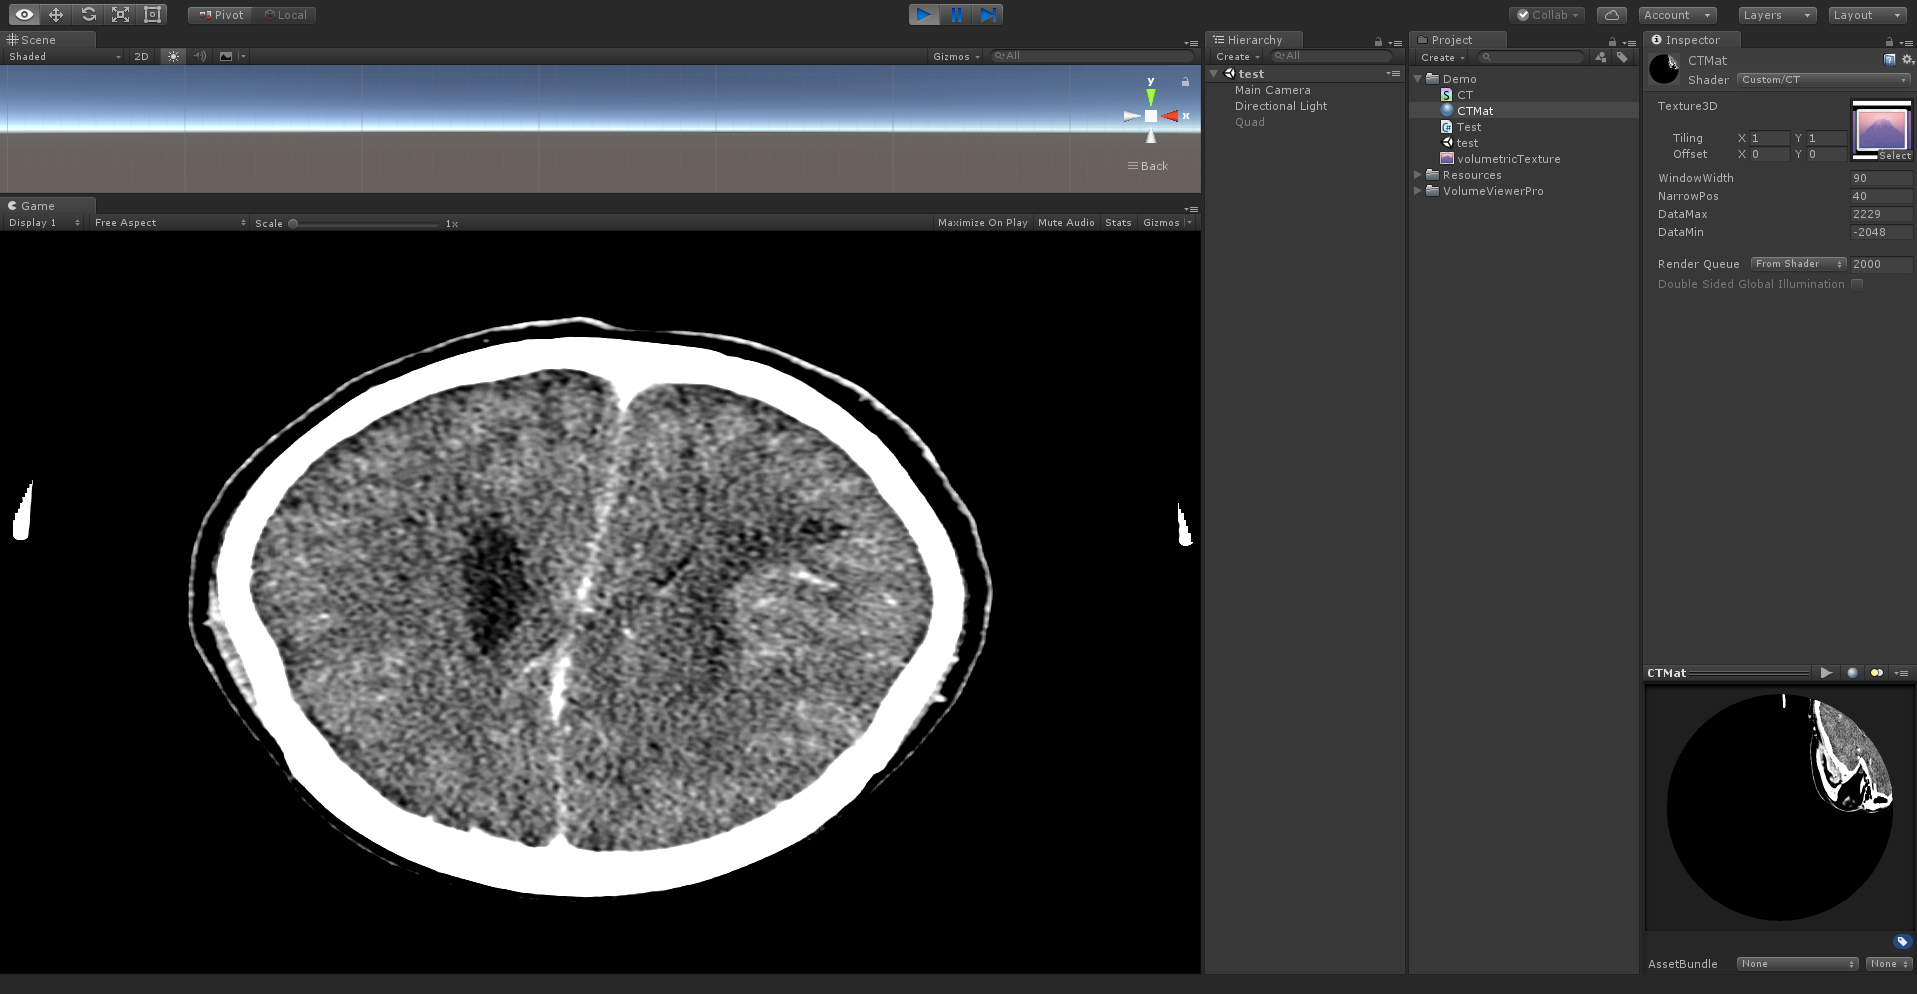
Task: Collapse the Demo folder in Project
Action: tap(1417, 78)
